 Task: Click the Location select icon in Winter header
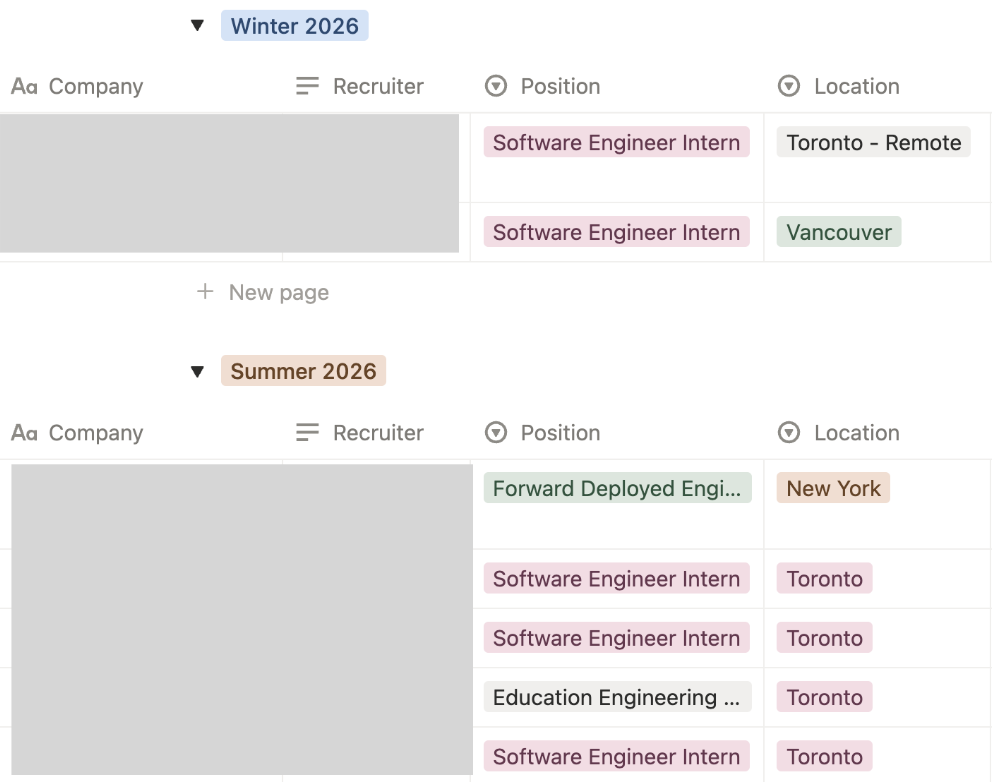[x=789, y=86]
